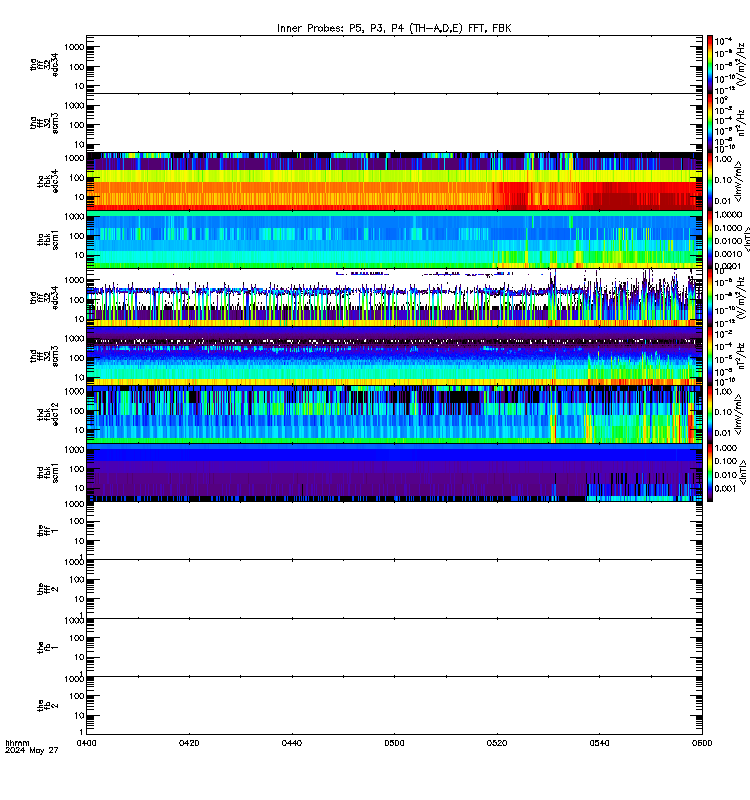Click the '0520' time axis label
Screen dimensions: 750x800
click(496, 743)
